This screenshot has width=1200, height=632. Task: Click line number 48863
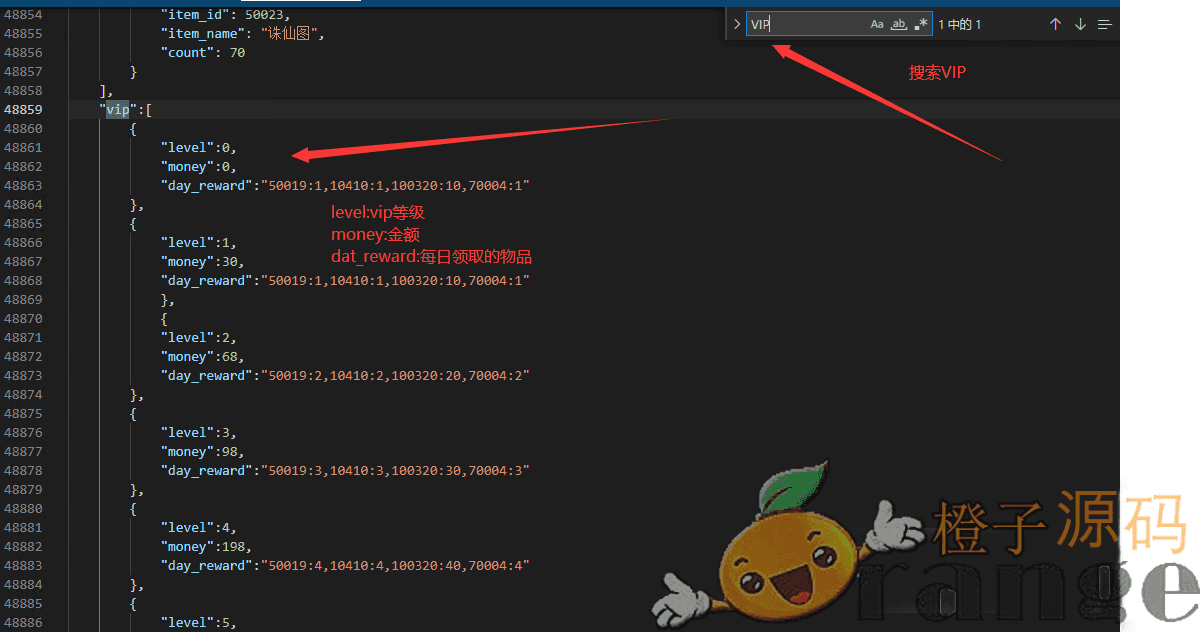click(x=23, y=186)
